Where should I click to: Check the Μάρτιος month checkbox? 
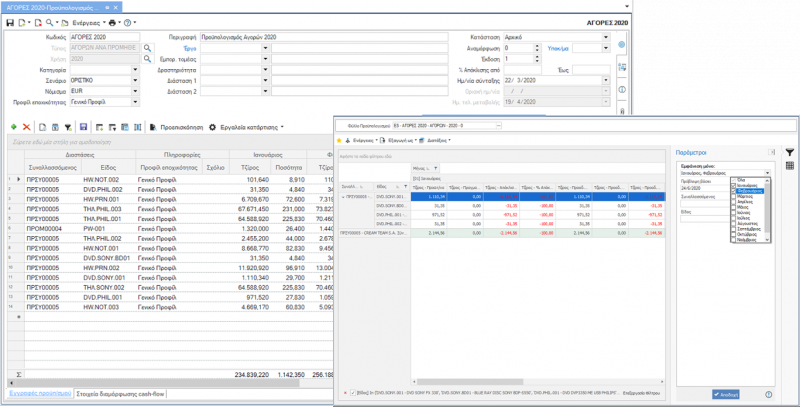coord(734,196)
